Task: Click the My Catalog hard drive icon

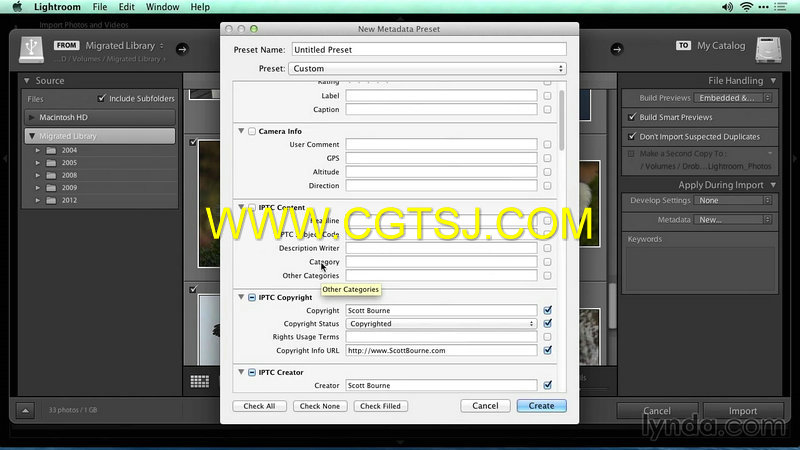Action: [x=768, y=50]
